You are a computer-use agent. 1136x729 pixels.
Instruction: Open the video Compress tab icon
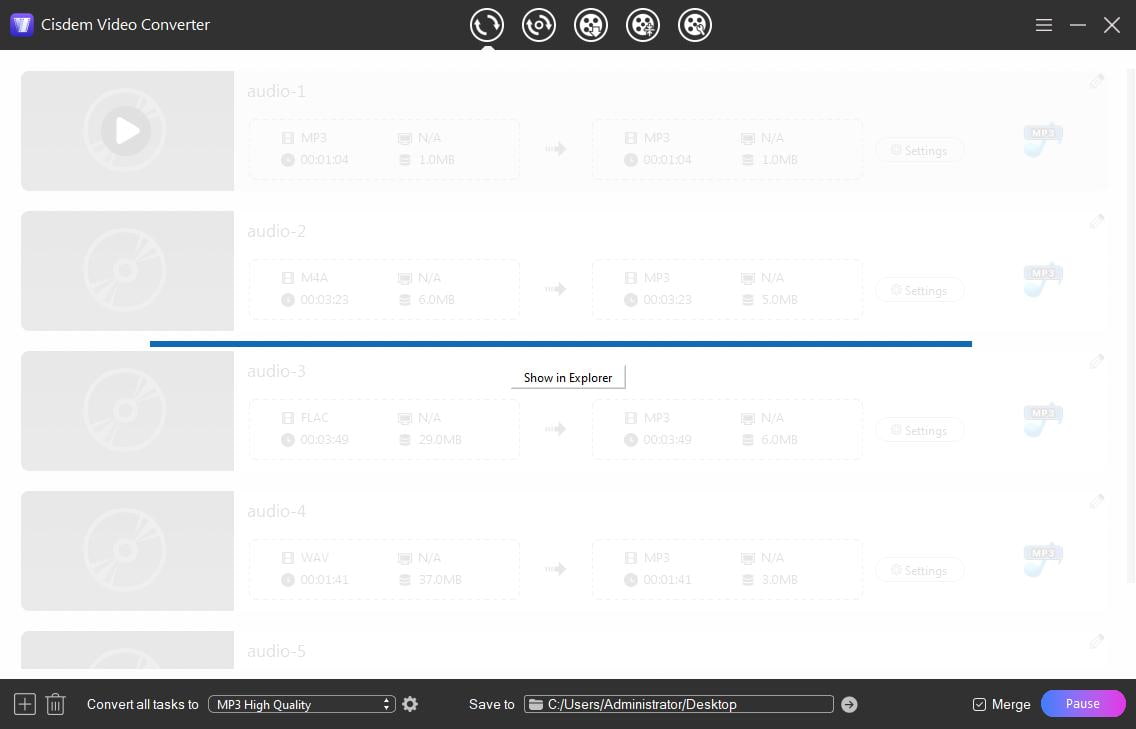643,25
